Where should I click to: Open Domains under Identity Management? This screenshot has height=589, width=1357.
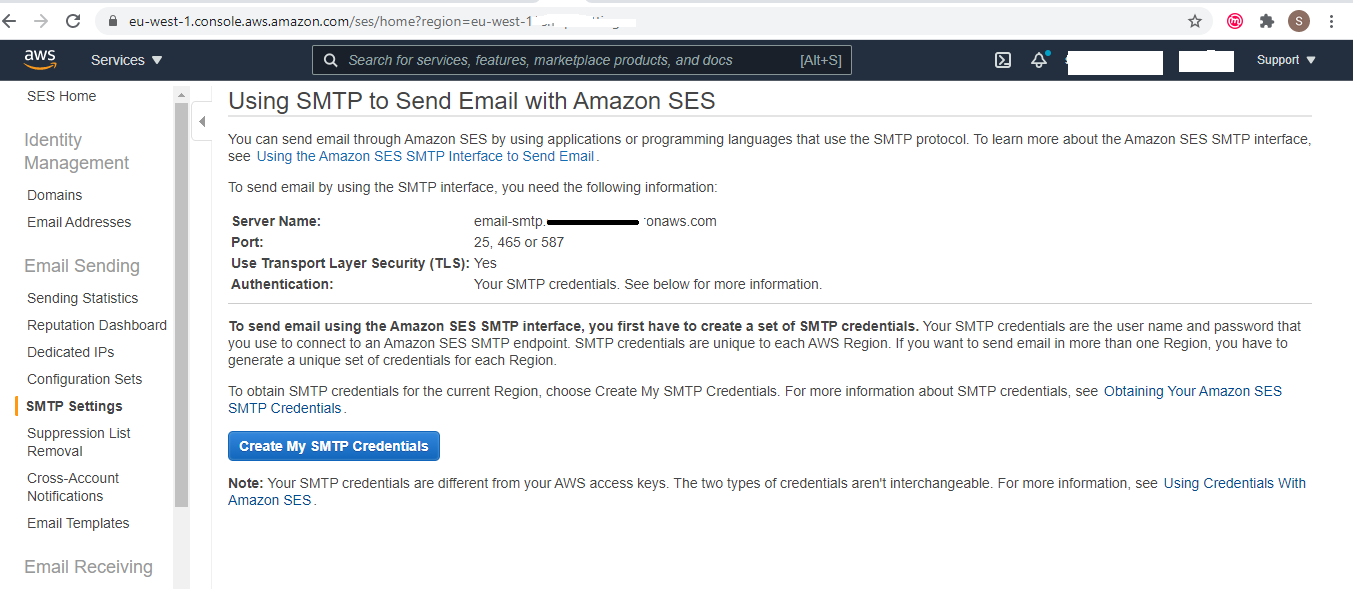click(x=54, y=194)
